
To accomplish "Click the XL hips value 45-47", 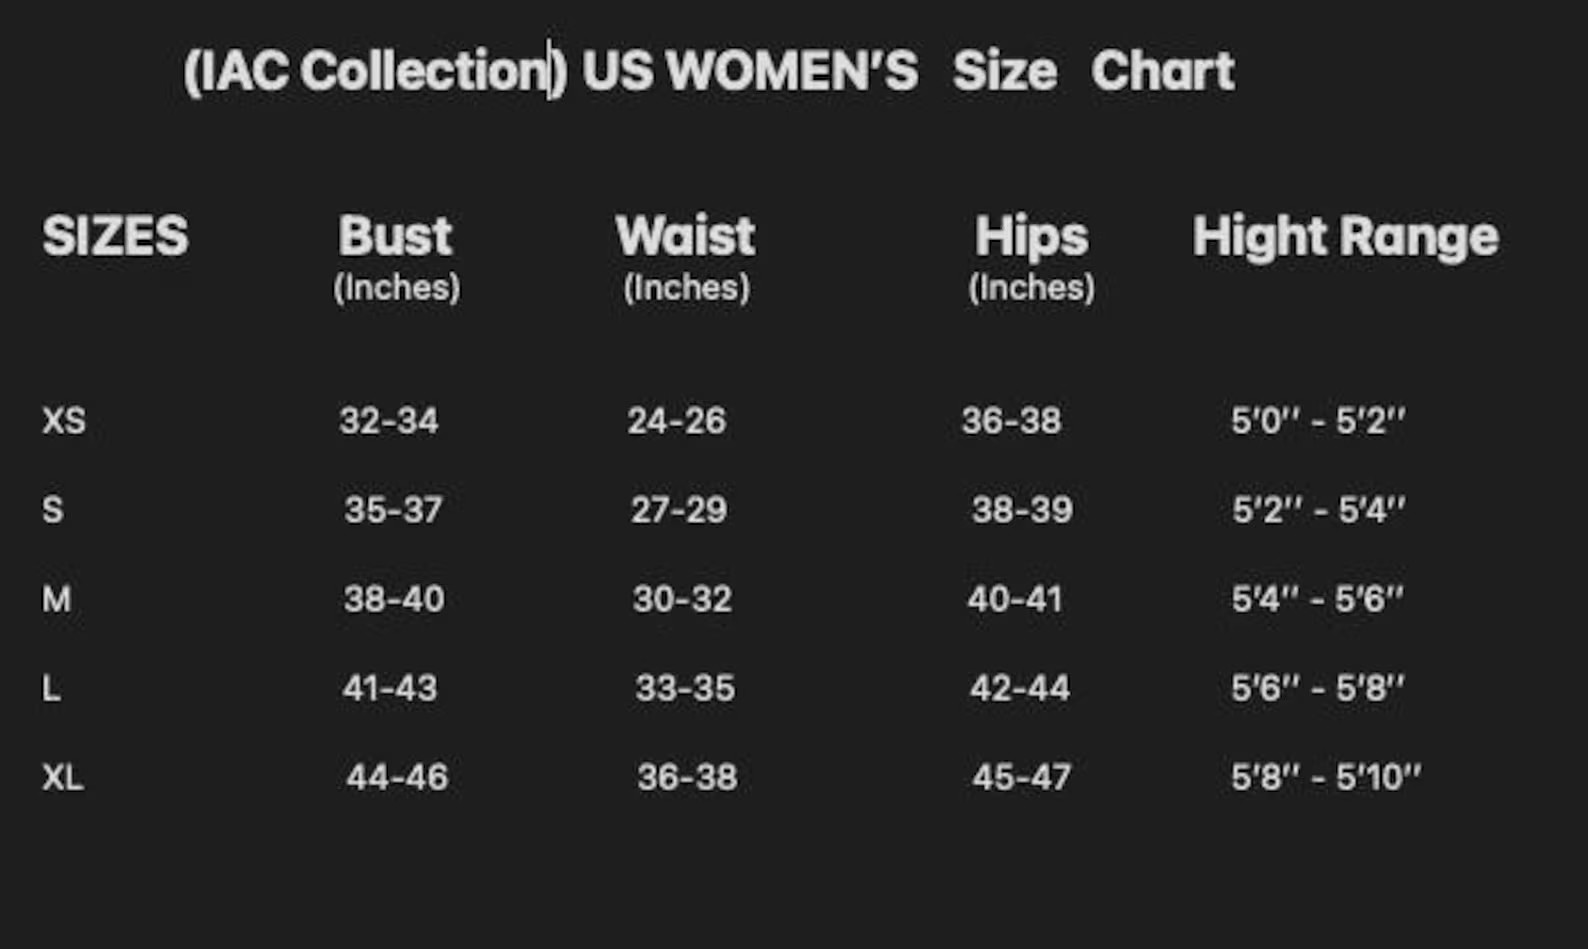I will tap(1021, 777).
